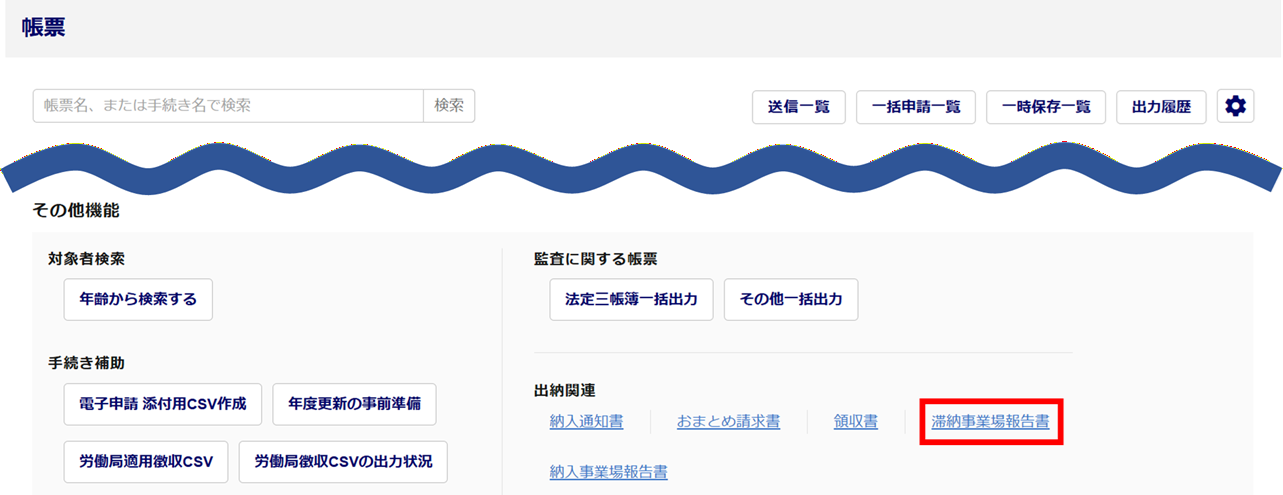Screen dimensions: 1283x495
Task: Go to the 納入事業場報告書 link
Action: click(x=608, y=472)
